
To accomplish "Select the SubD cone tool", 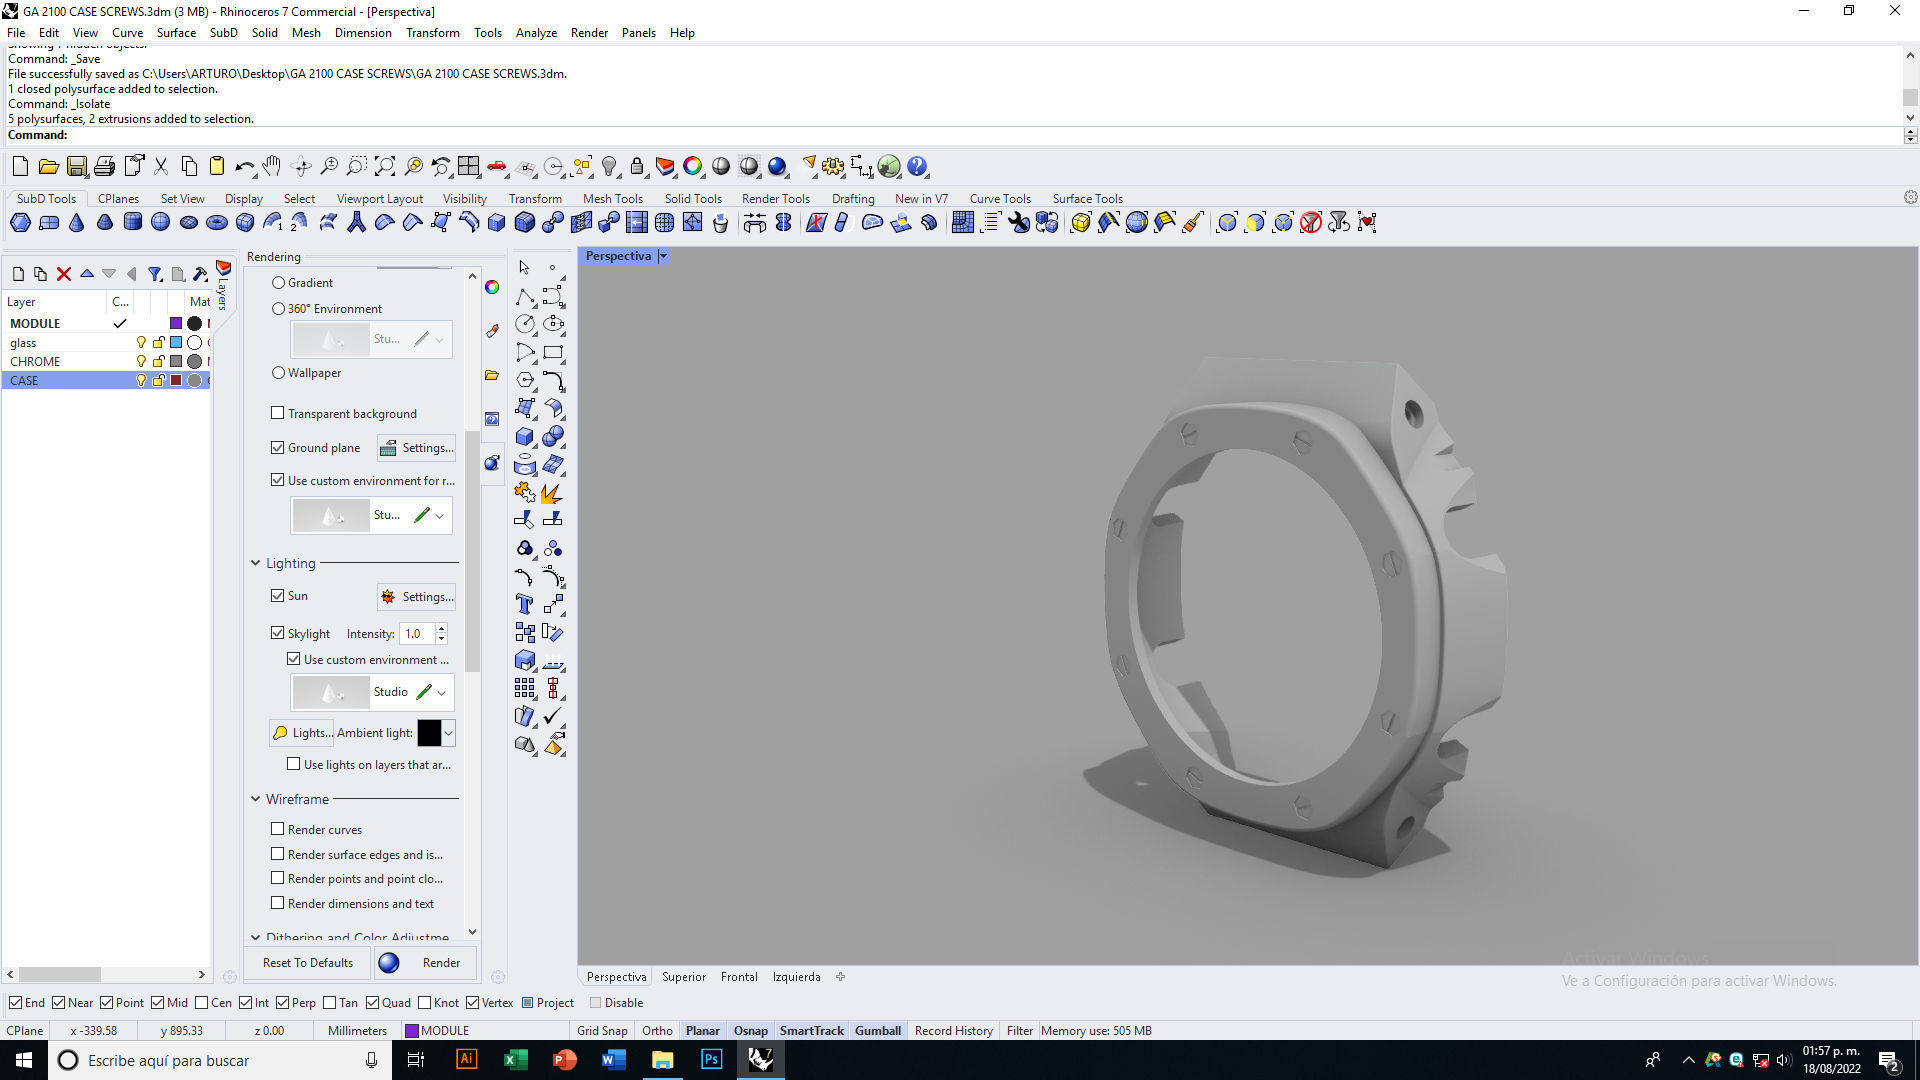I will [76, 223].
